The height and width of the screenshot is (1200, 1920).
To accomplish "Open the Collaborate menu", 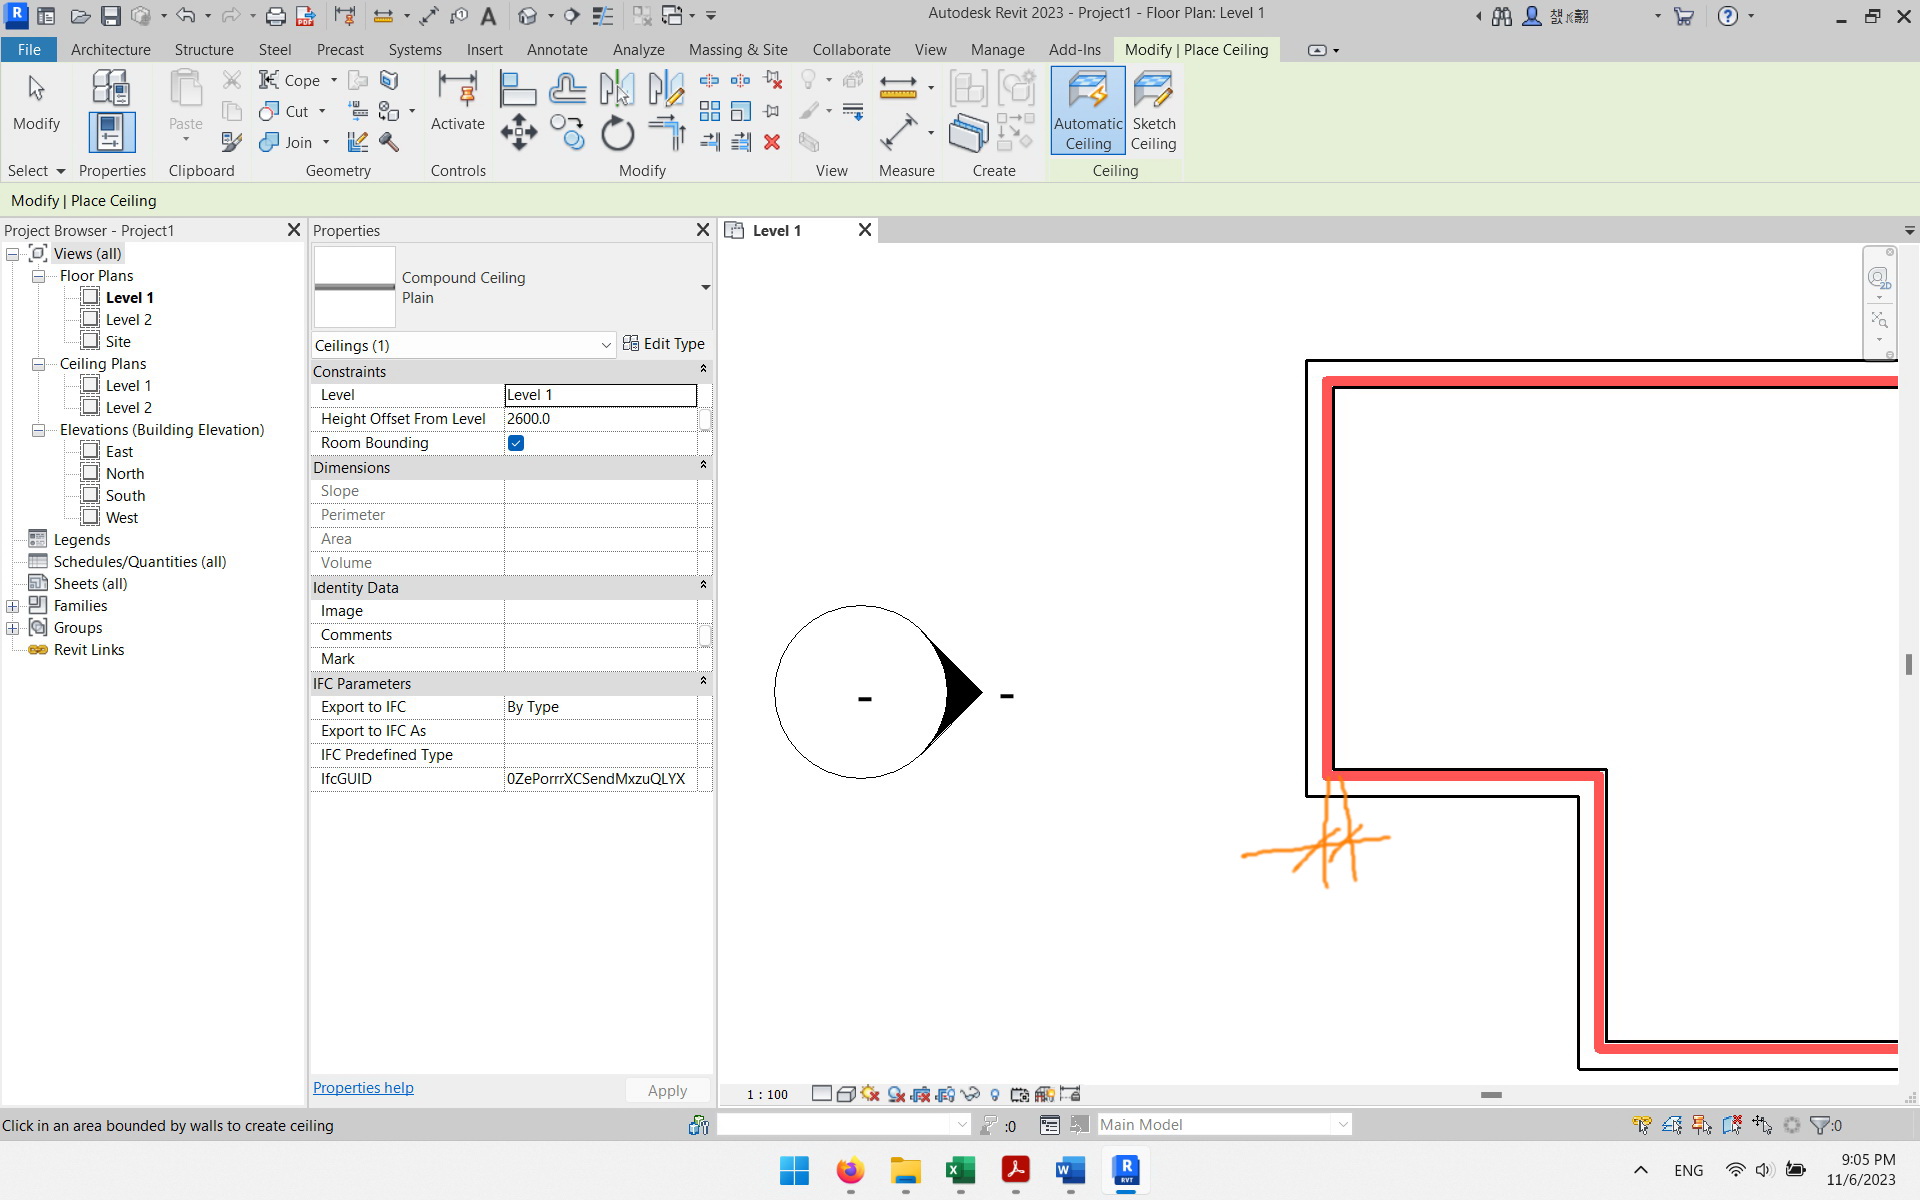I will (850, 49).
